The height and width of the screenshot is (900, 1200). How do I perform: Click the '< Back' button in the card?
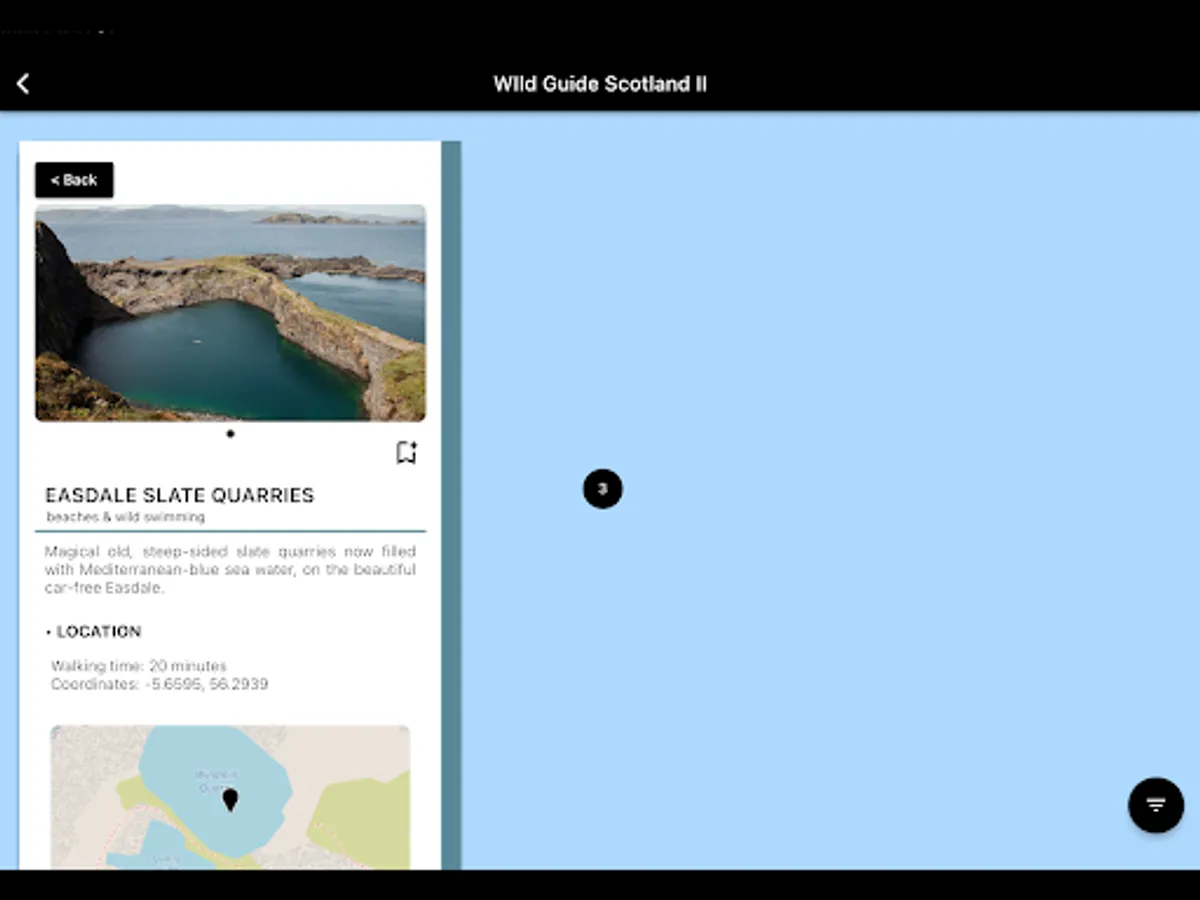[x=74, y=180]
